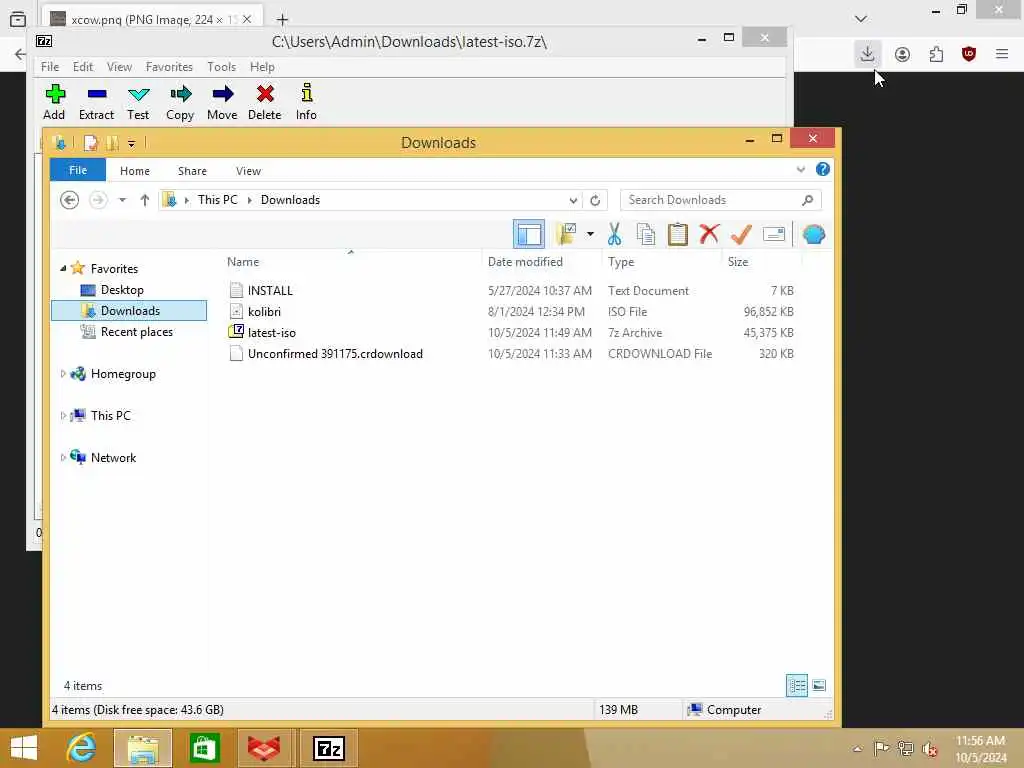Click the folder options checkbox icon
This screenshot has width=1024, height=768.
tap(566, 234)
